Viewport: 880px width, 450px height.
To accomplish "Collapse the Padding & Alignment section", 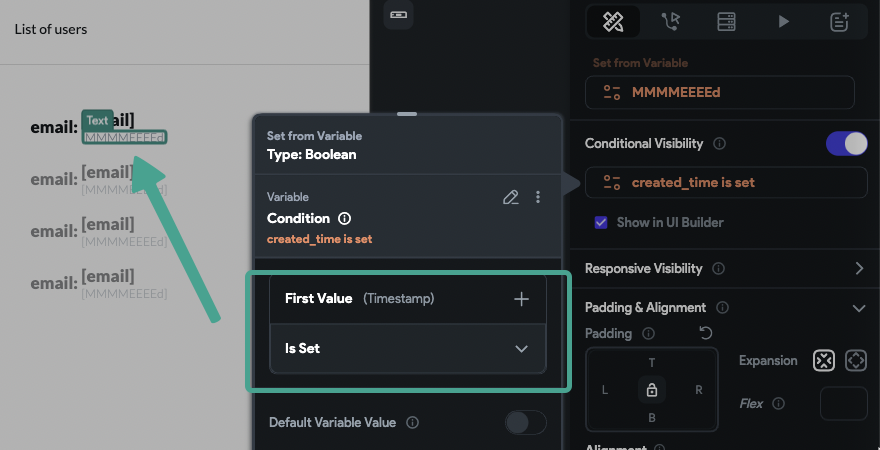I will [859, 308].
